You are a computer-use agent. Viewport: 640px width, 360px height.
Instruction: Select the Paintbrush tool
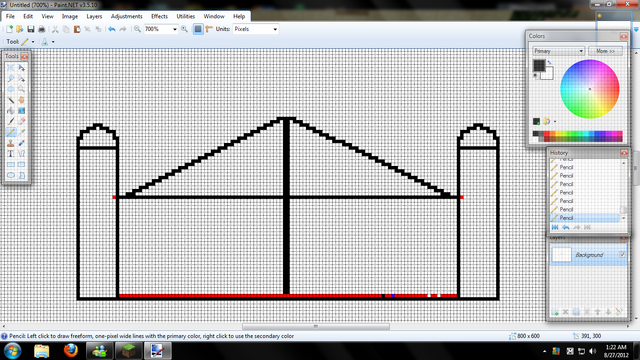(11, 121)
